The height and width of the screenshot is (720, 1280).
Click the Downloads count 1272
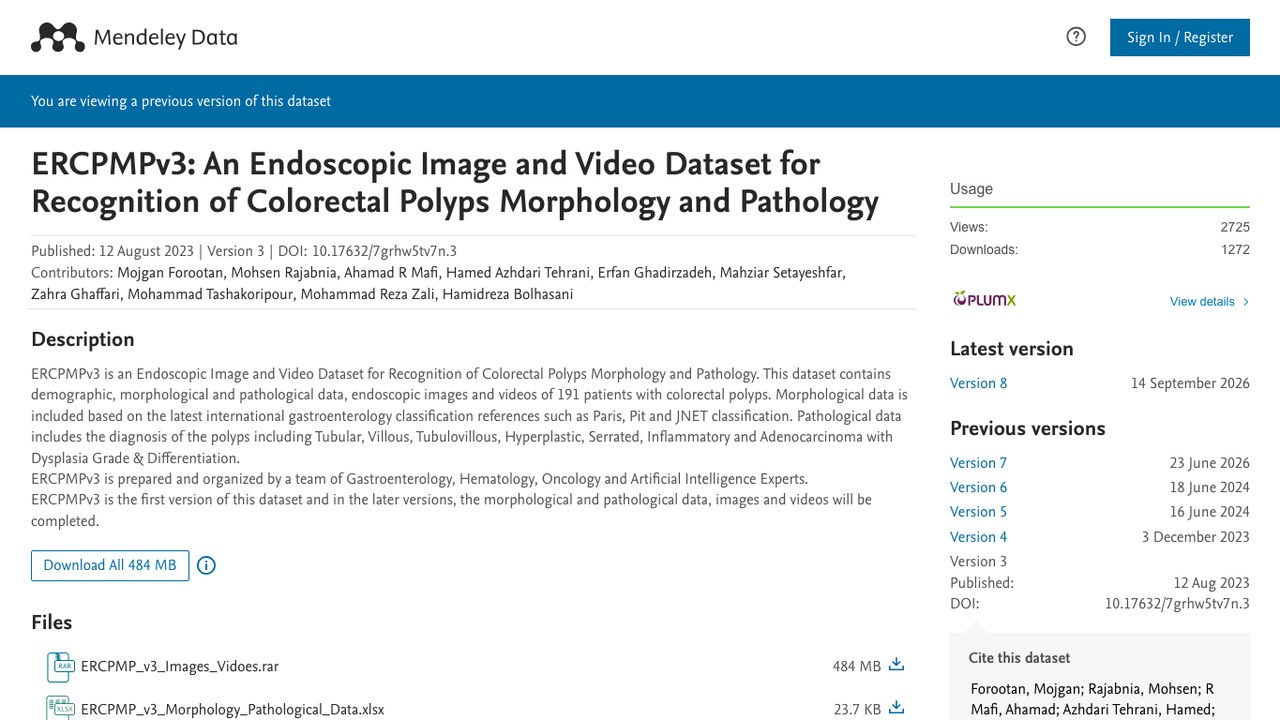1235,250
